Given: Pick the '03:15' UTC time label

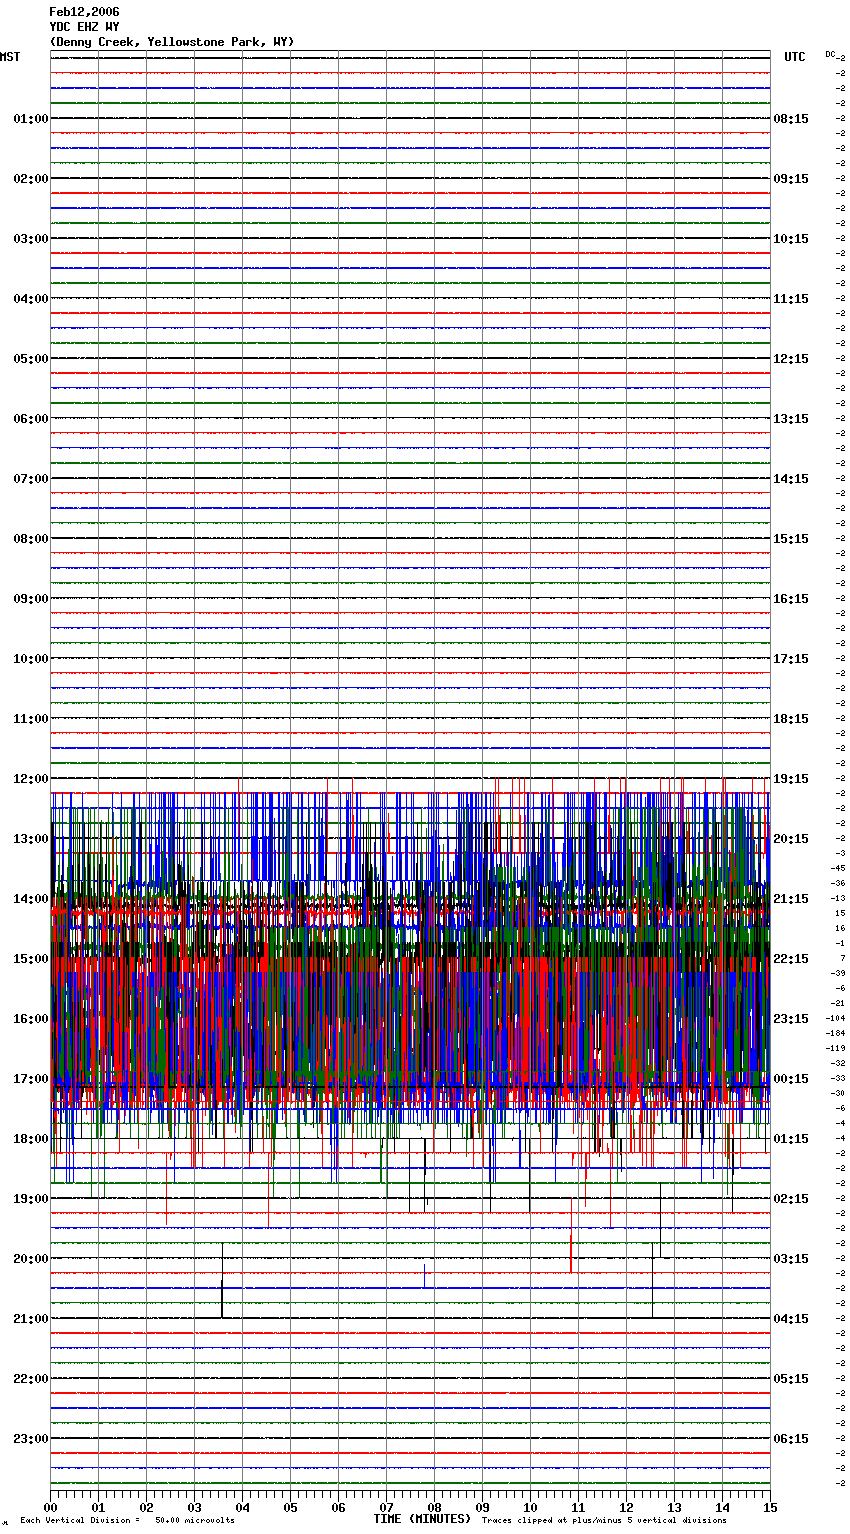Looking at the screenshot, I should (x=791, y=1259).
